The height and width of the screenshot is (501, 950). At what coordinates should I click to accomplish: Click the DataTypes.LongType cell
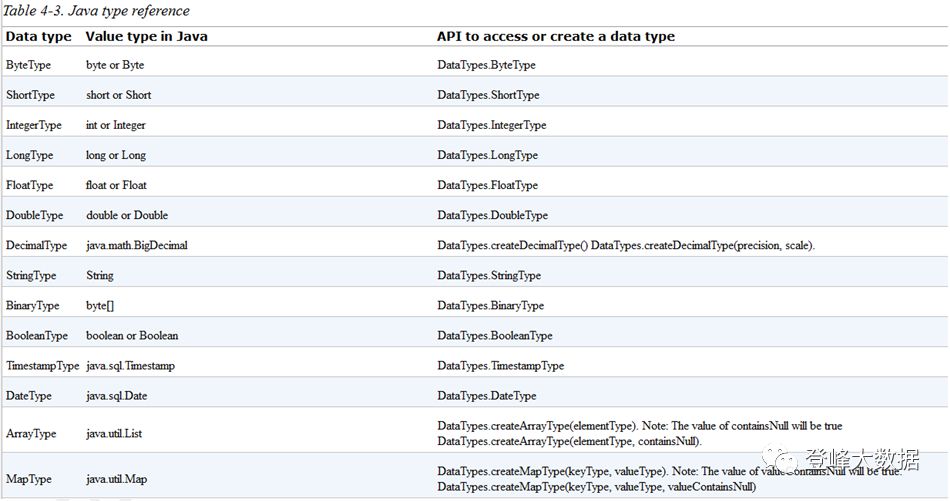click(x=488, y=155)
